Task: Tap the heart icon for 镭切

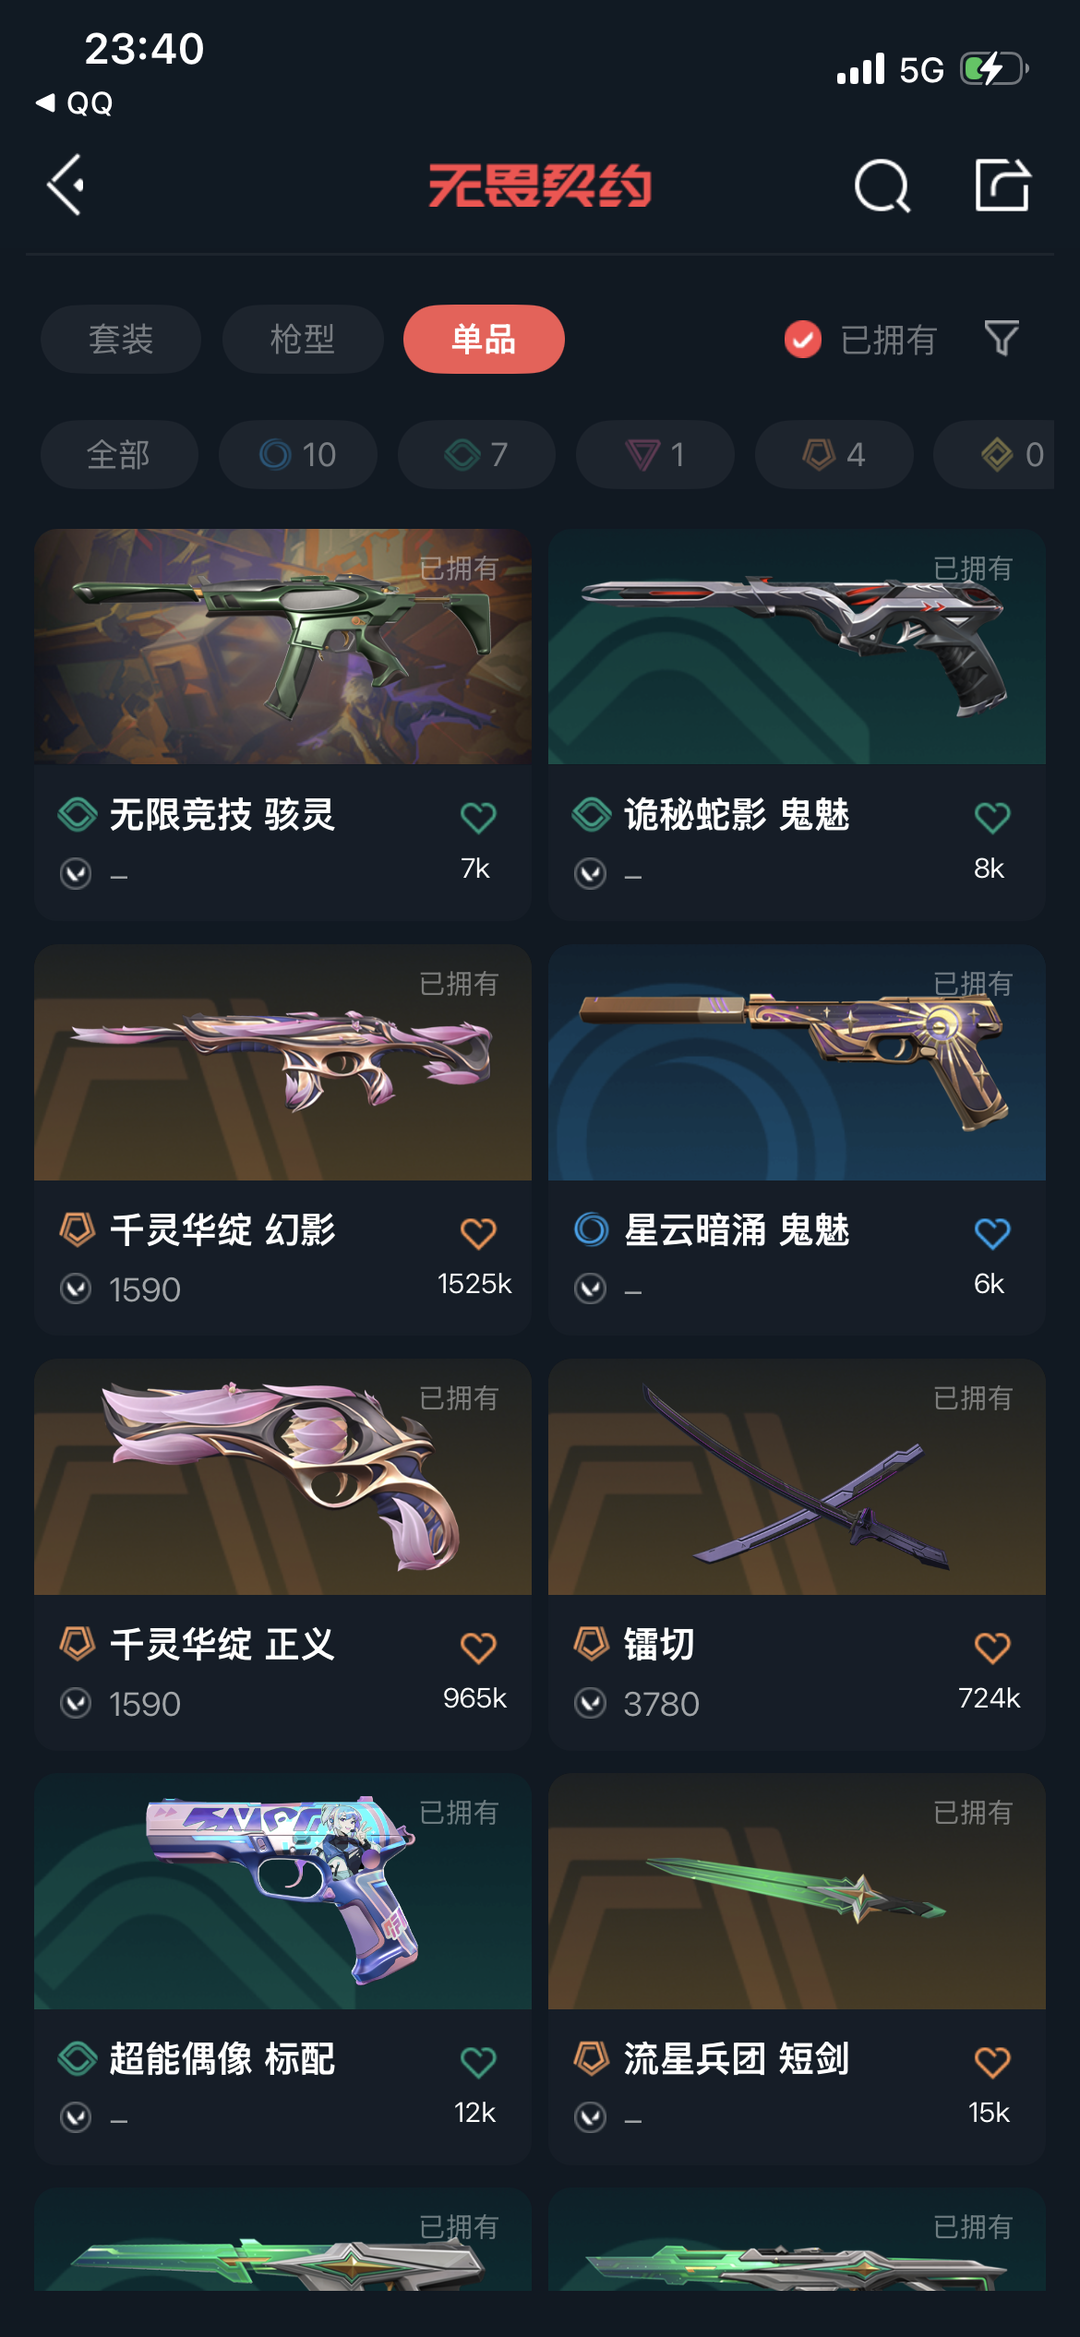Action: [992, 1647]
